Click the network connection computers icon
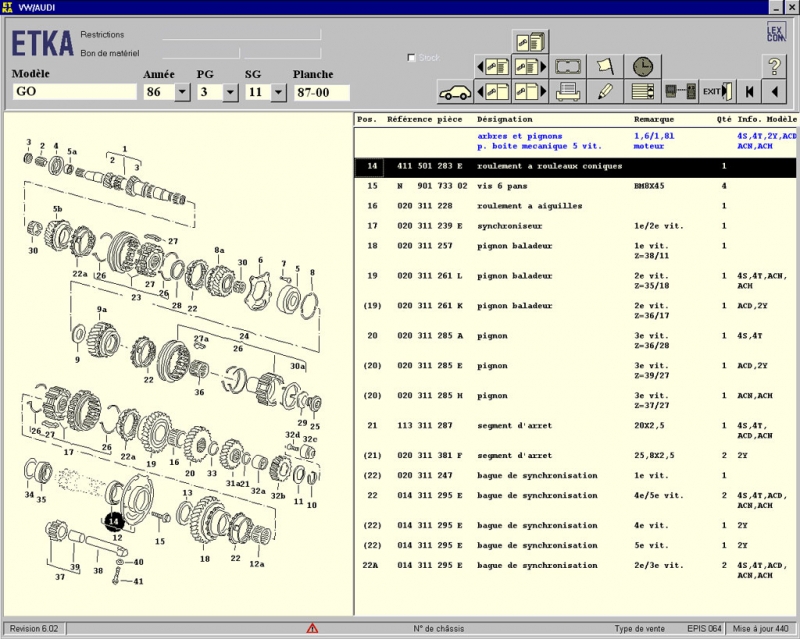Viewport: 800px width, 639px height. [679, 92]
